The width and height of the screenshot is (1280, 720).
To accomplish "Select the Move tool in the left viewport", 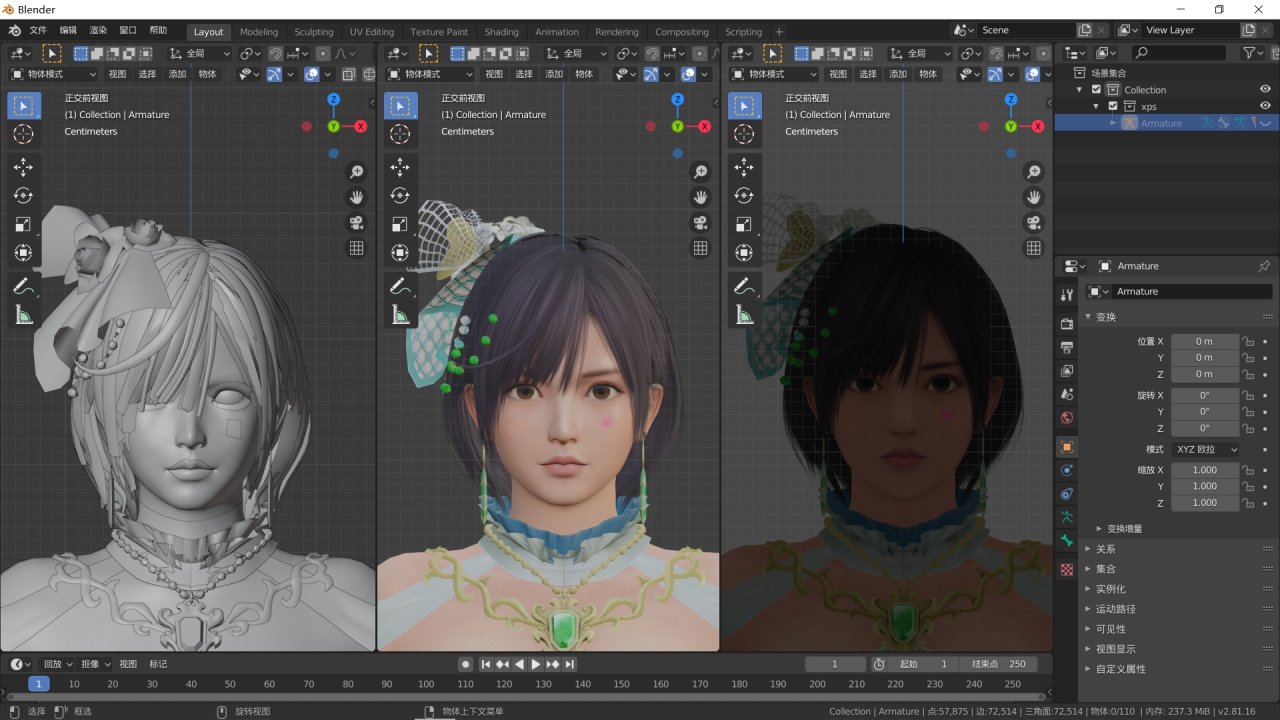I will tap(23, 167).
